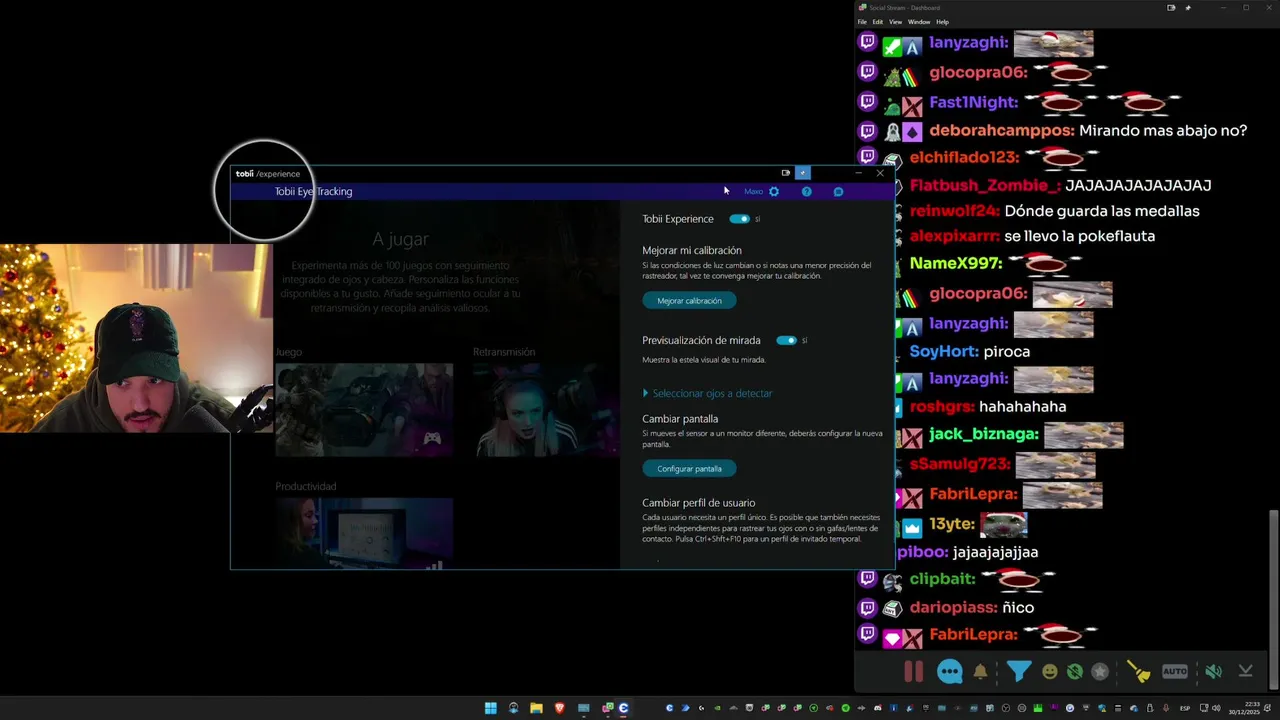The width and height of the screenshot is (1280, 720).
Task: Click username reinwolf24 in chat
Action: tap(954, 212)
